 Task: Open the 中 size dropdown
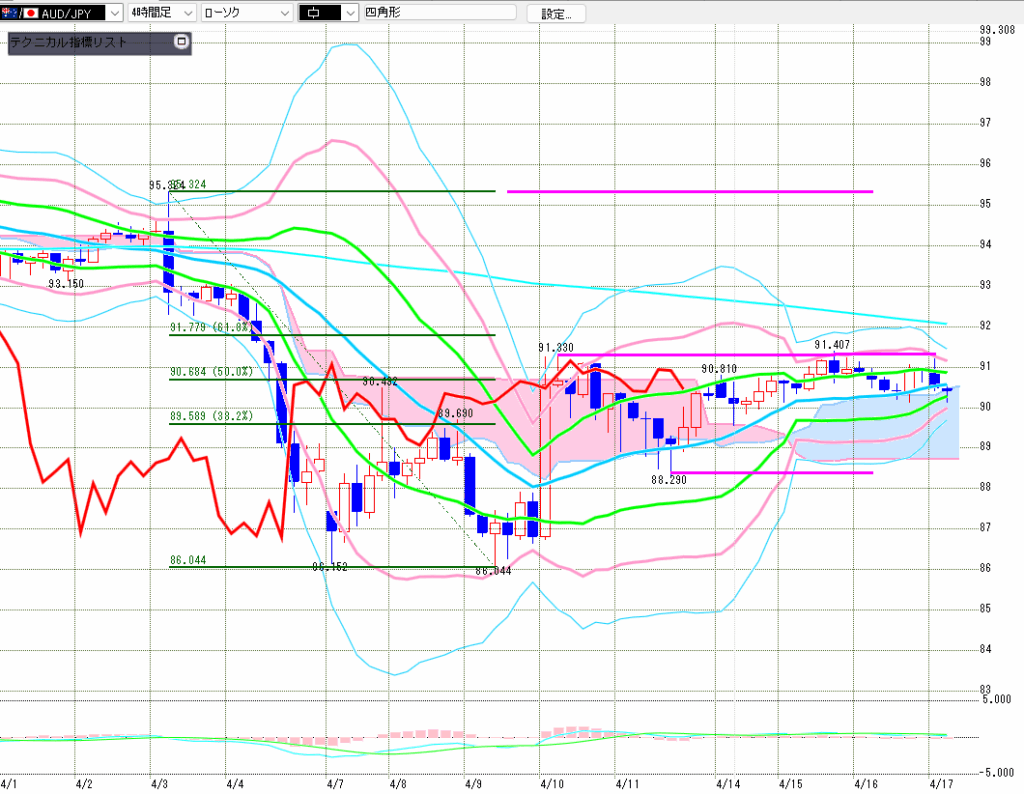pyautogui.click(x=328, y=12)
